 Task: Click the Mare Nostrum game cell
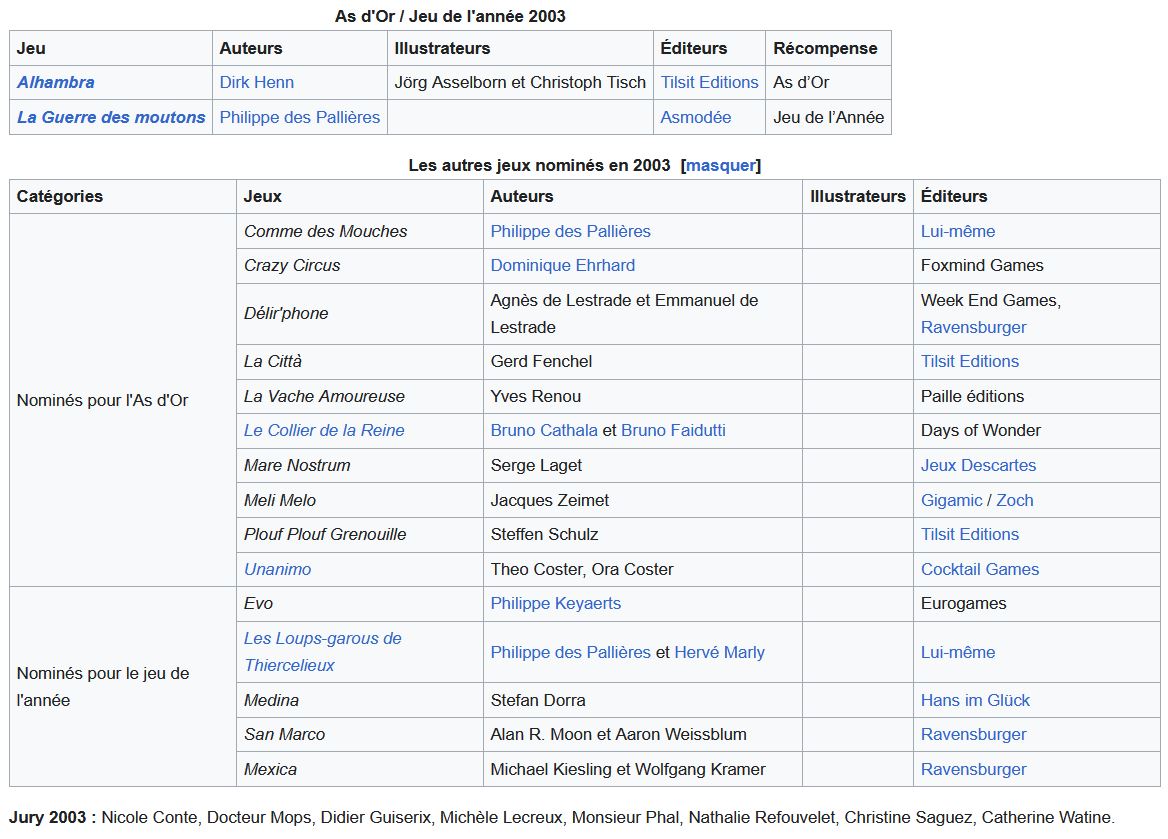coord(360,466)
